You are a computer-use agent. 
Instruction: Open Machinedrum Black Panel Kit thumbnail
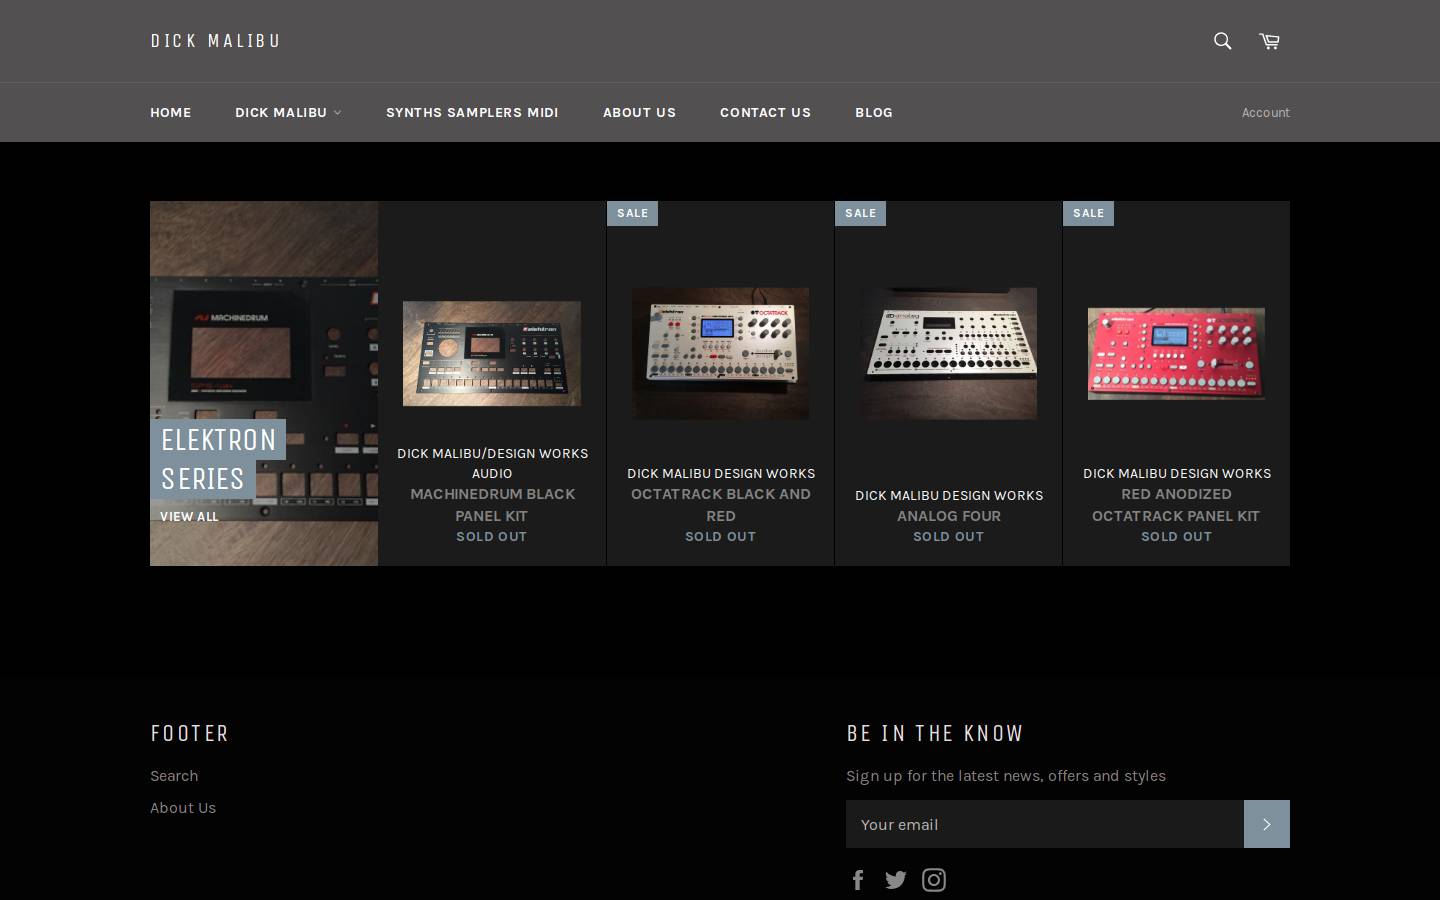pyautogui.click(x=492, y=353)
